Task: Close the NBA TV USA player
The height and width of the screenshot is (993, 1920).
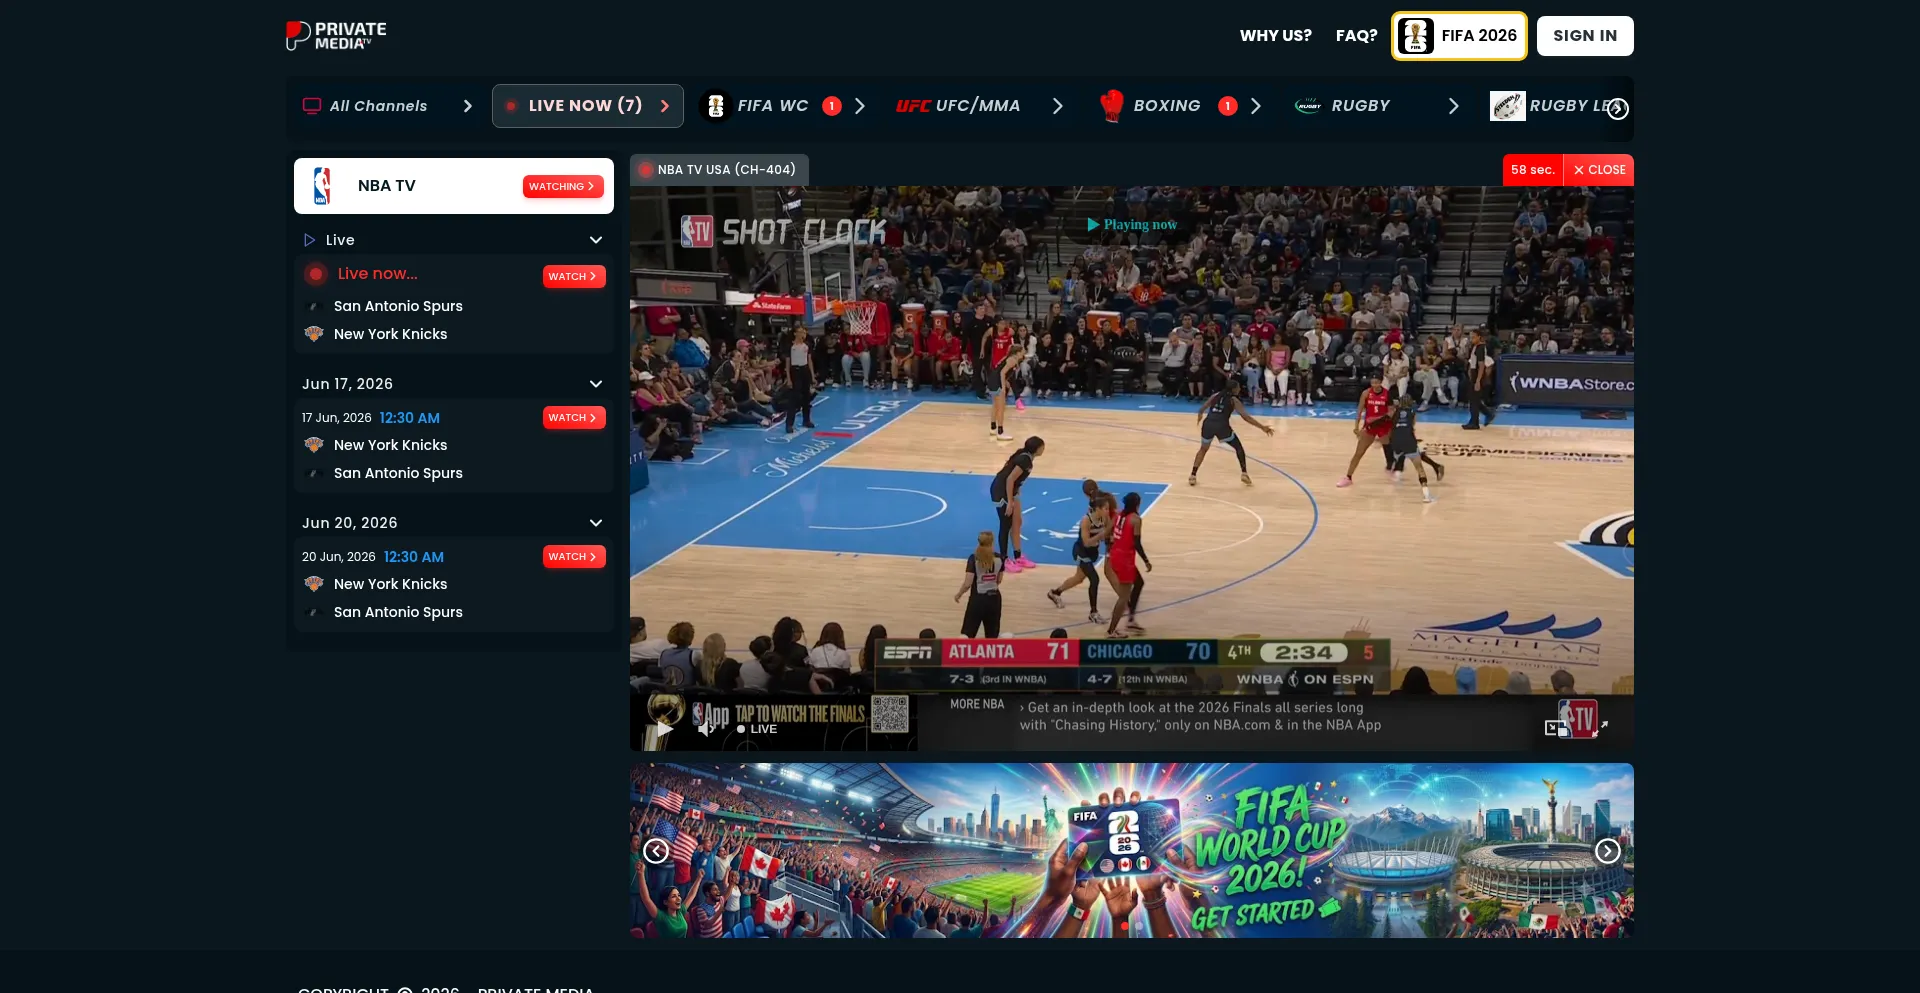Action: point(1599,170)
